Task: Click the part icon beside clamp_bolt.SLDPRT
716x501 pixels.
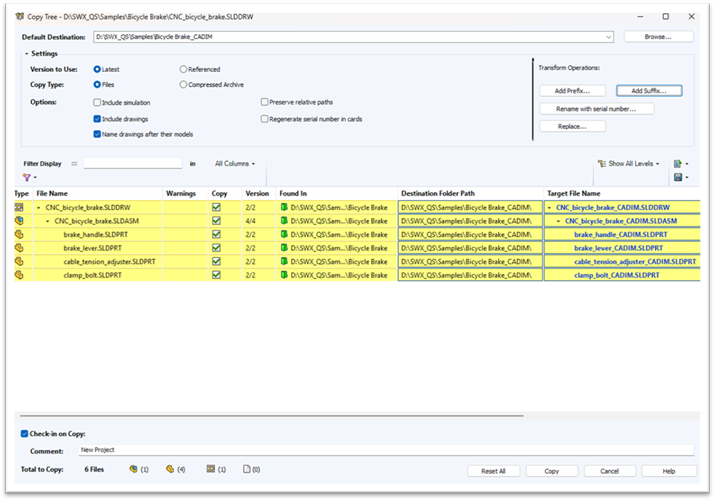Action: tap(19, 275)
